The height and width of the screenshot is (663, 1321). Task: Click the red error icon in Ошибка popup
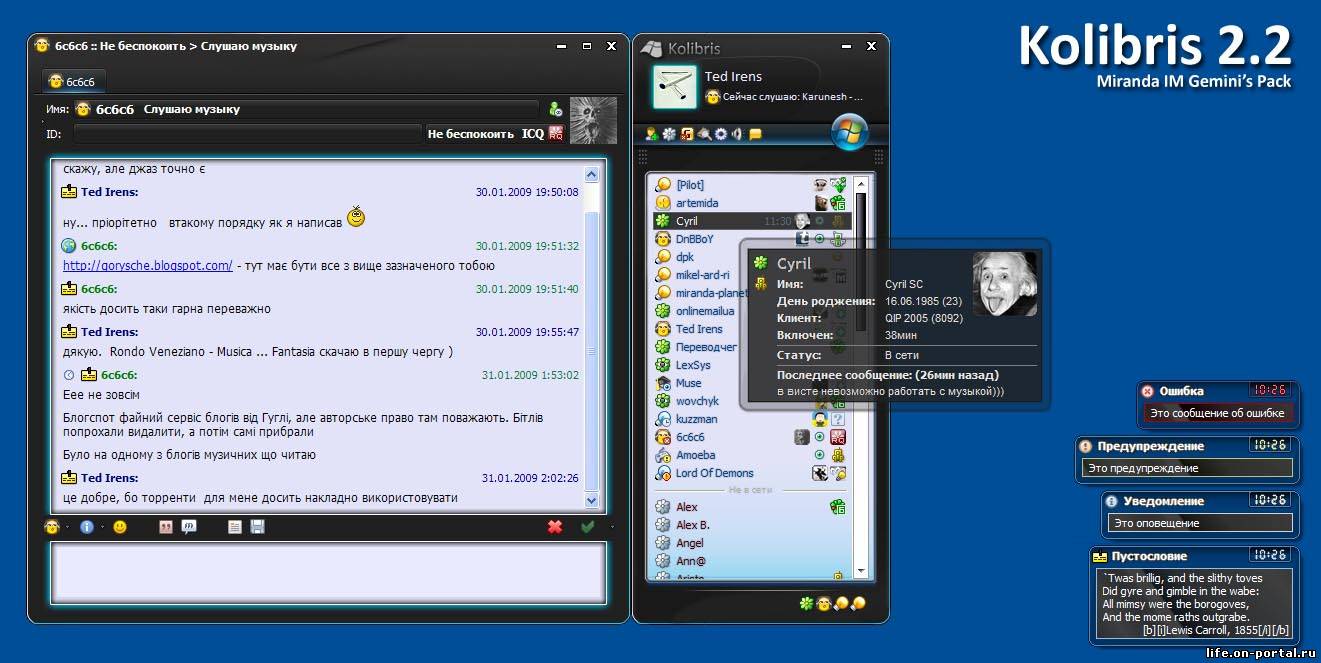click(1148, 391)
